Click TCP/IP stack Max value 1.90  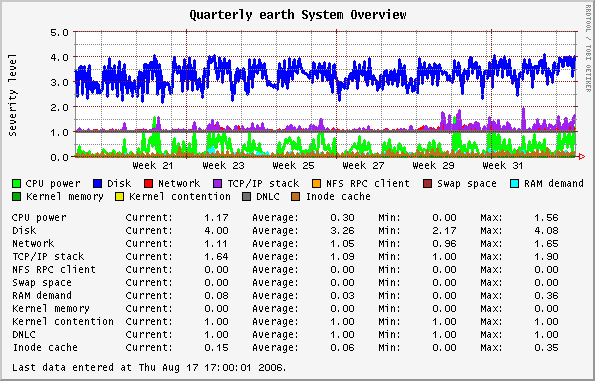[546, 257]
